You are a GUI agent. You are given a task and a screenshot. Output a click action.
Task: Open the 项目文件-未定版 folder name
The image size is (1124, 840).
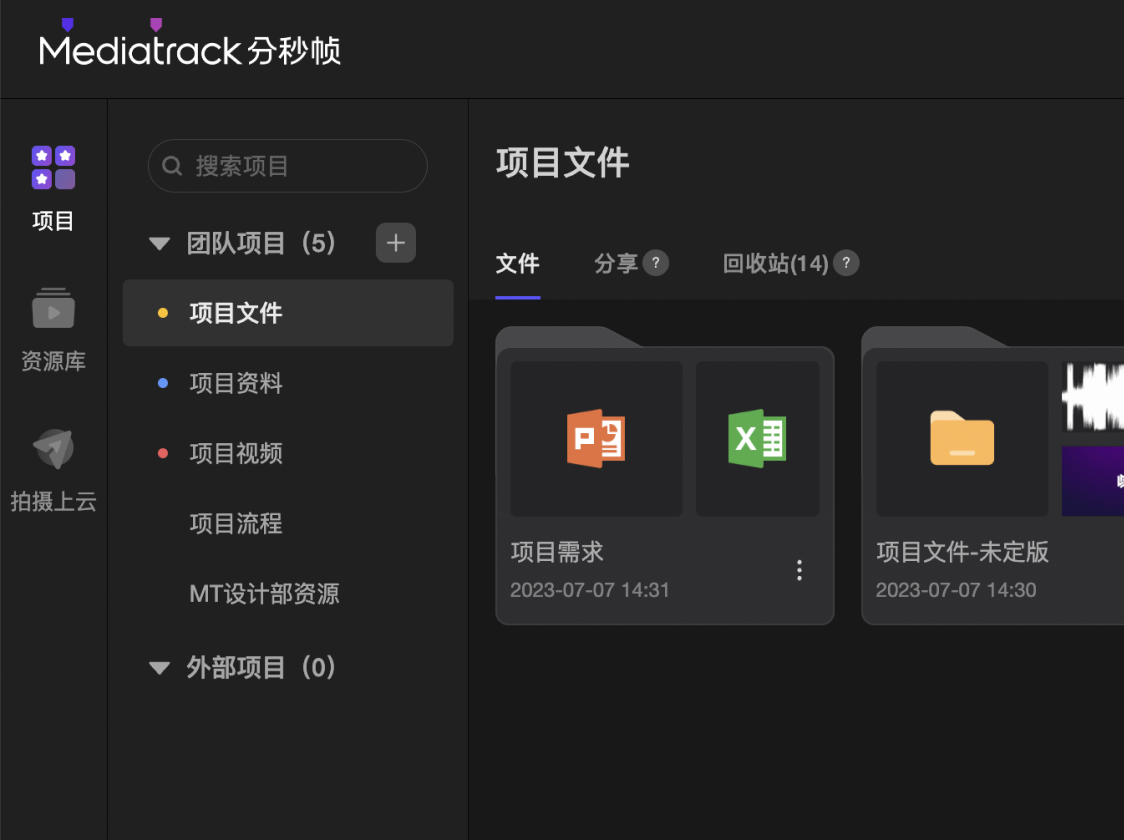point(962,552)
